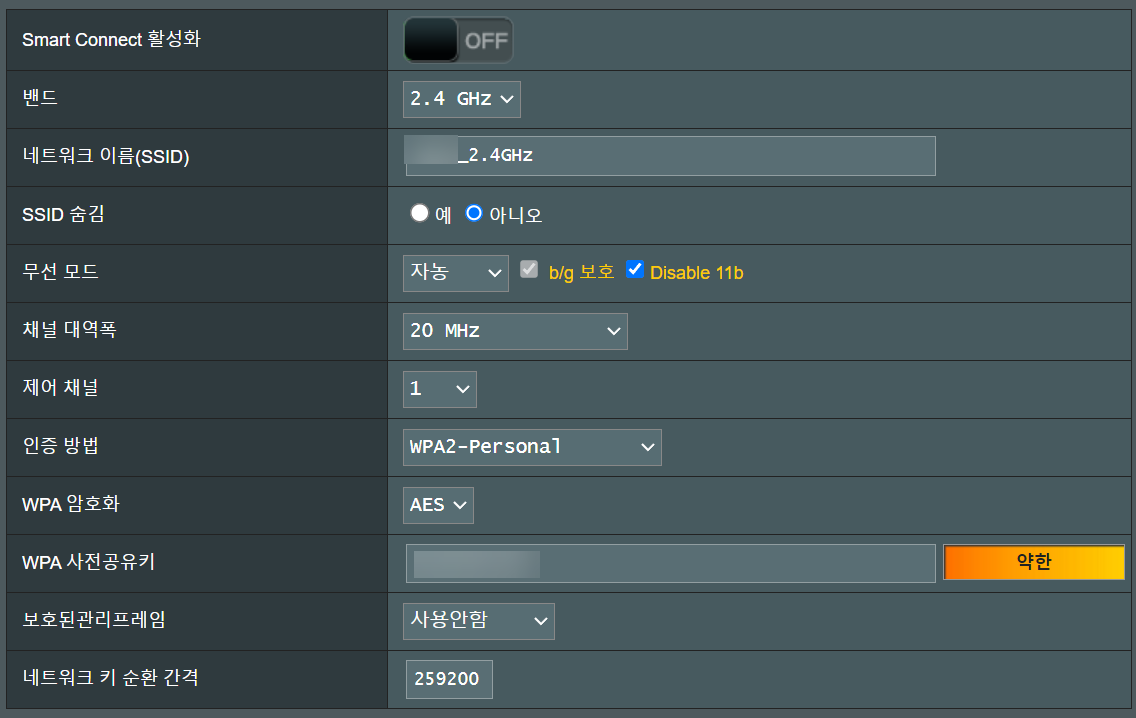The image size is (1136, 718).
Task: Click the 인증 방법 row label
Action: (x=61, y=446)
